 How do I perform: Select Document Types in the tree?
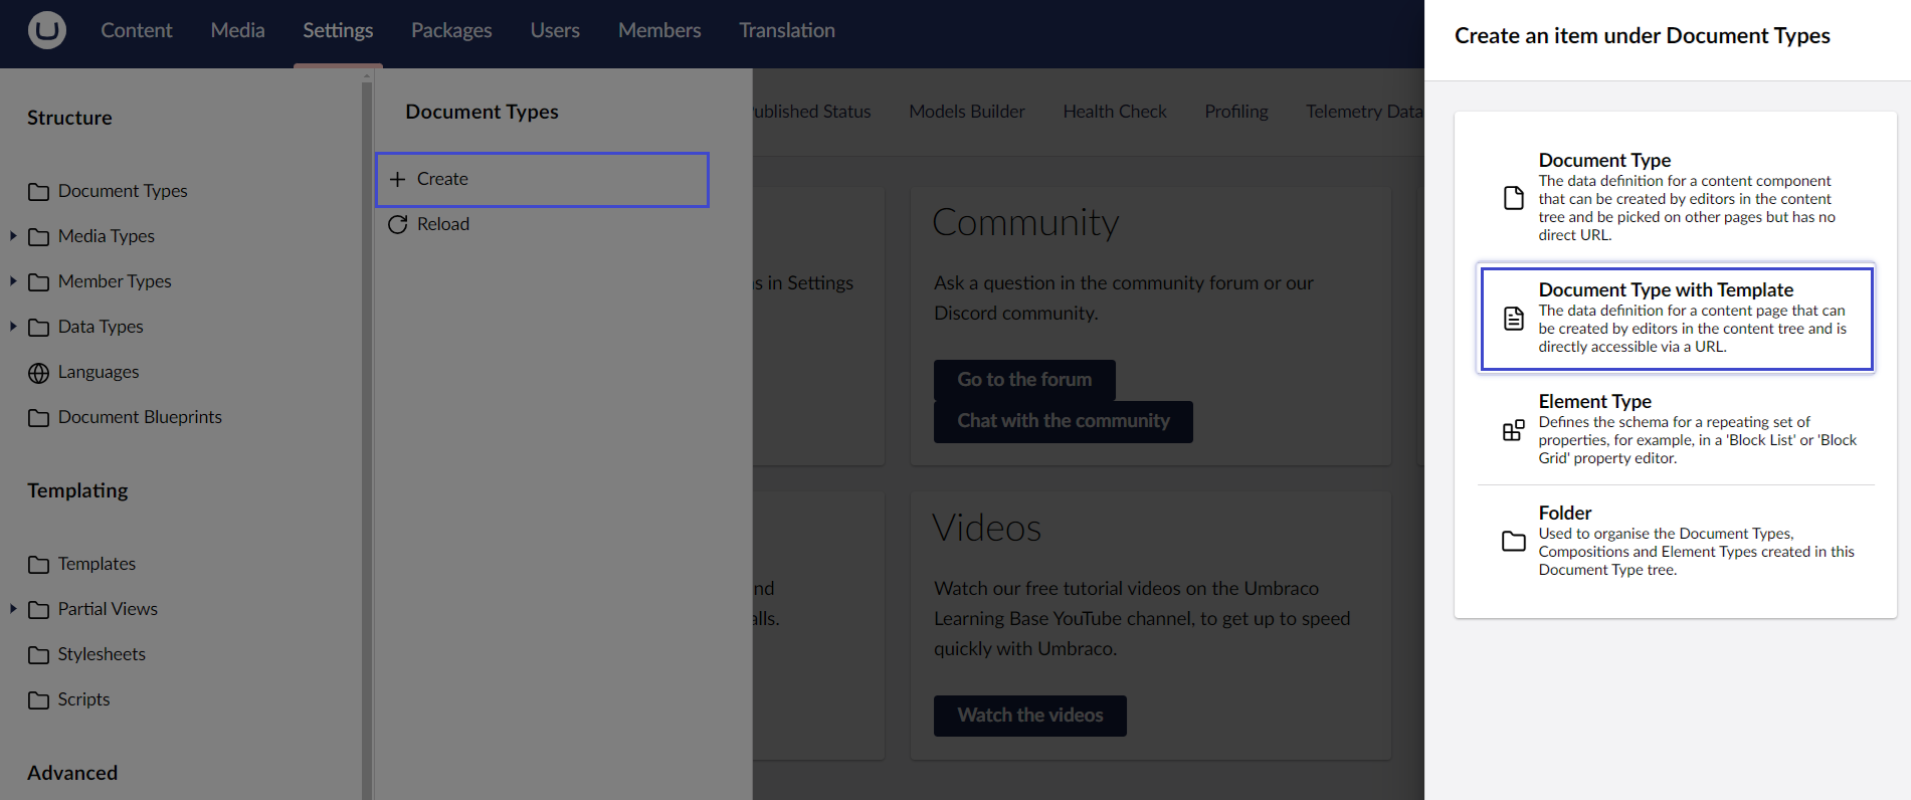(122, 191)
